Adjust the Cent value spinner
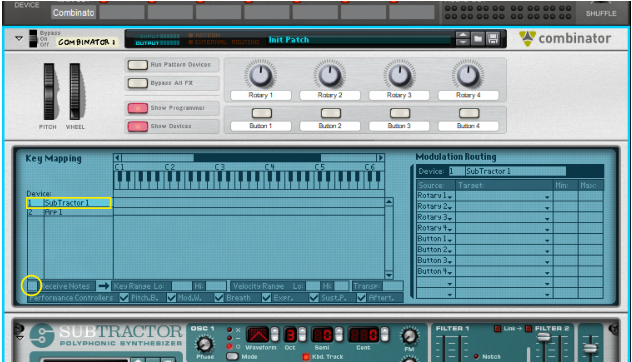Image resolution: width=632 pixels, height=362 pixels. 385,335
